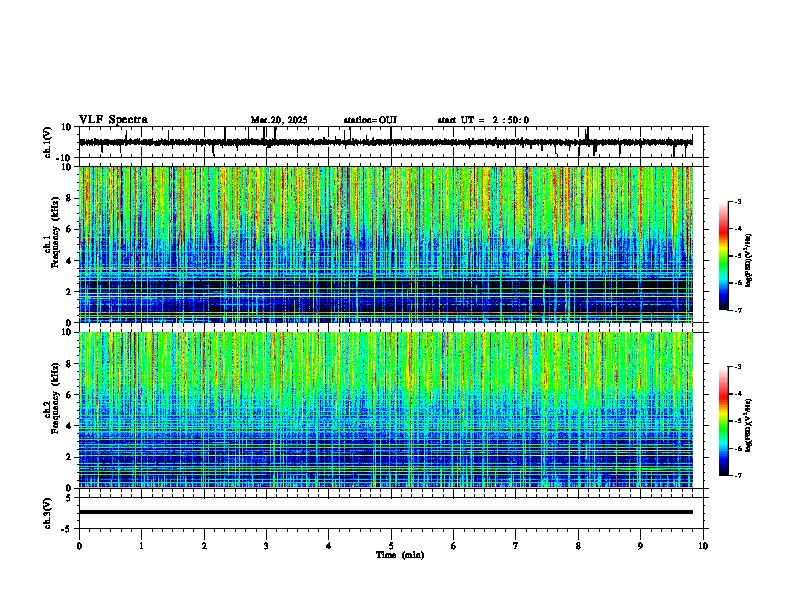
Task: Click the time axis tick label "5"
Action: coord(391,546)
